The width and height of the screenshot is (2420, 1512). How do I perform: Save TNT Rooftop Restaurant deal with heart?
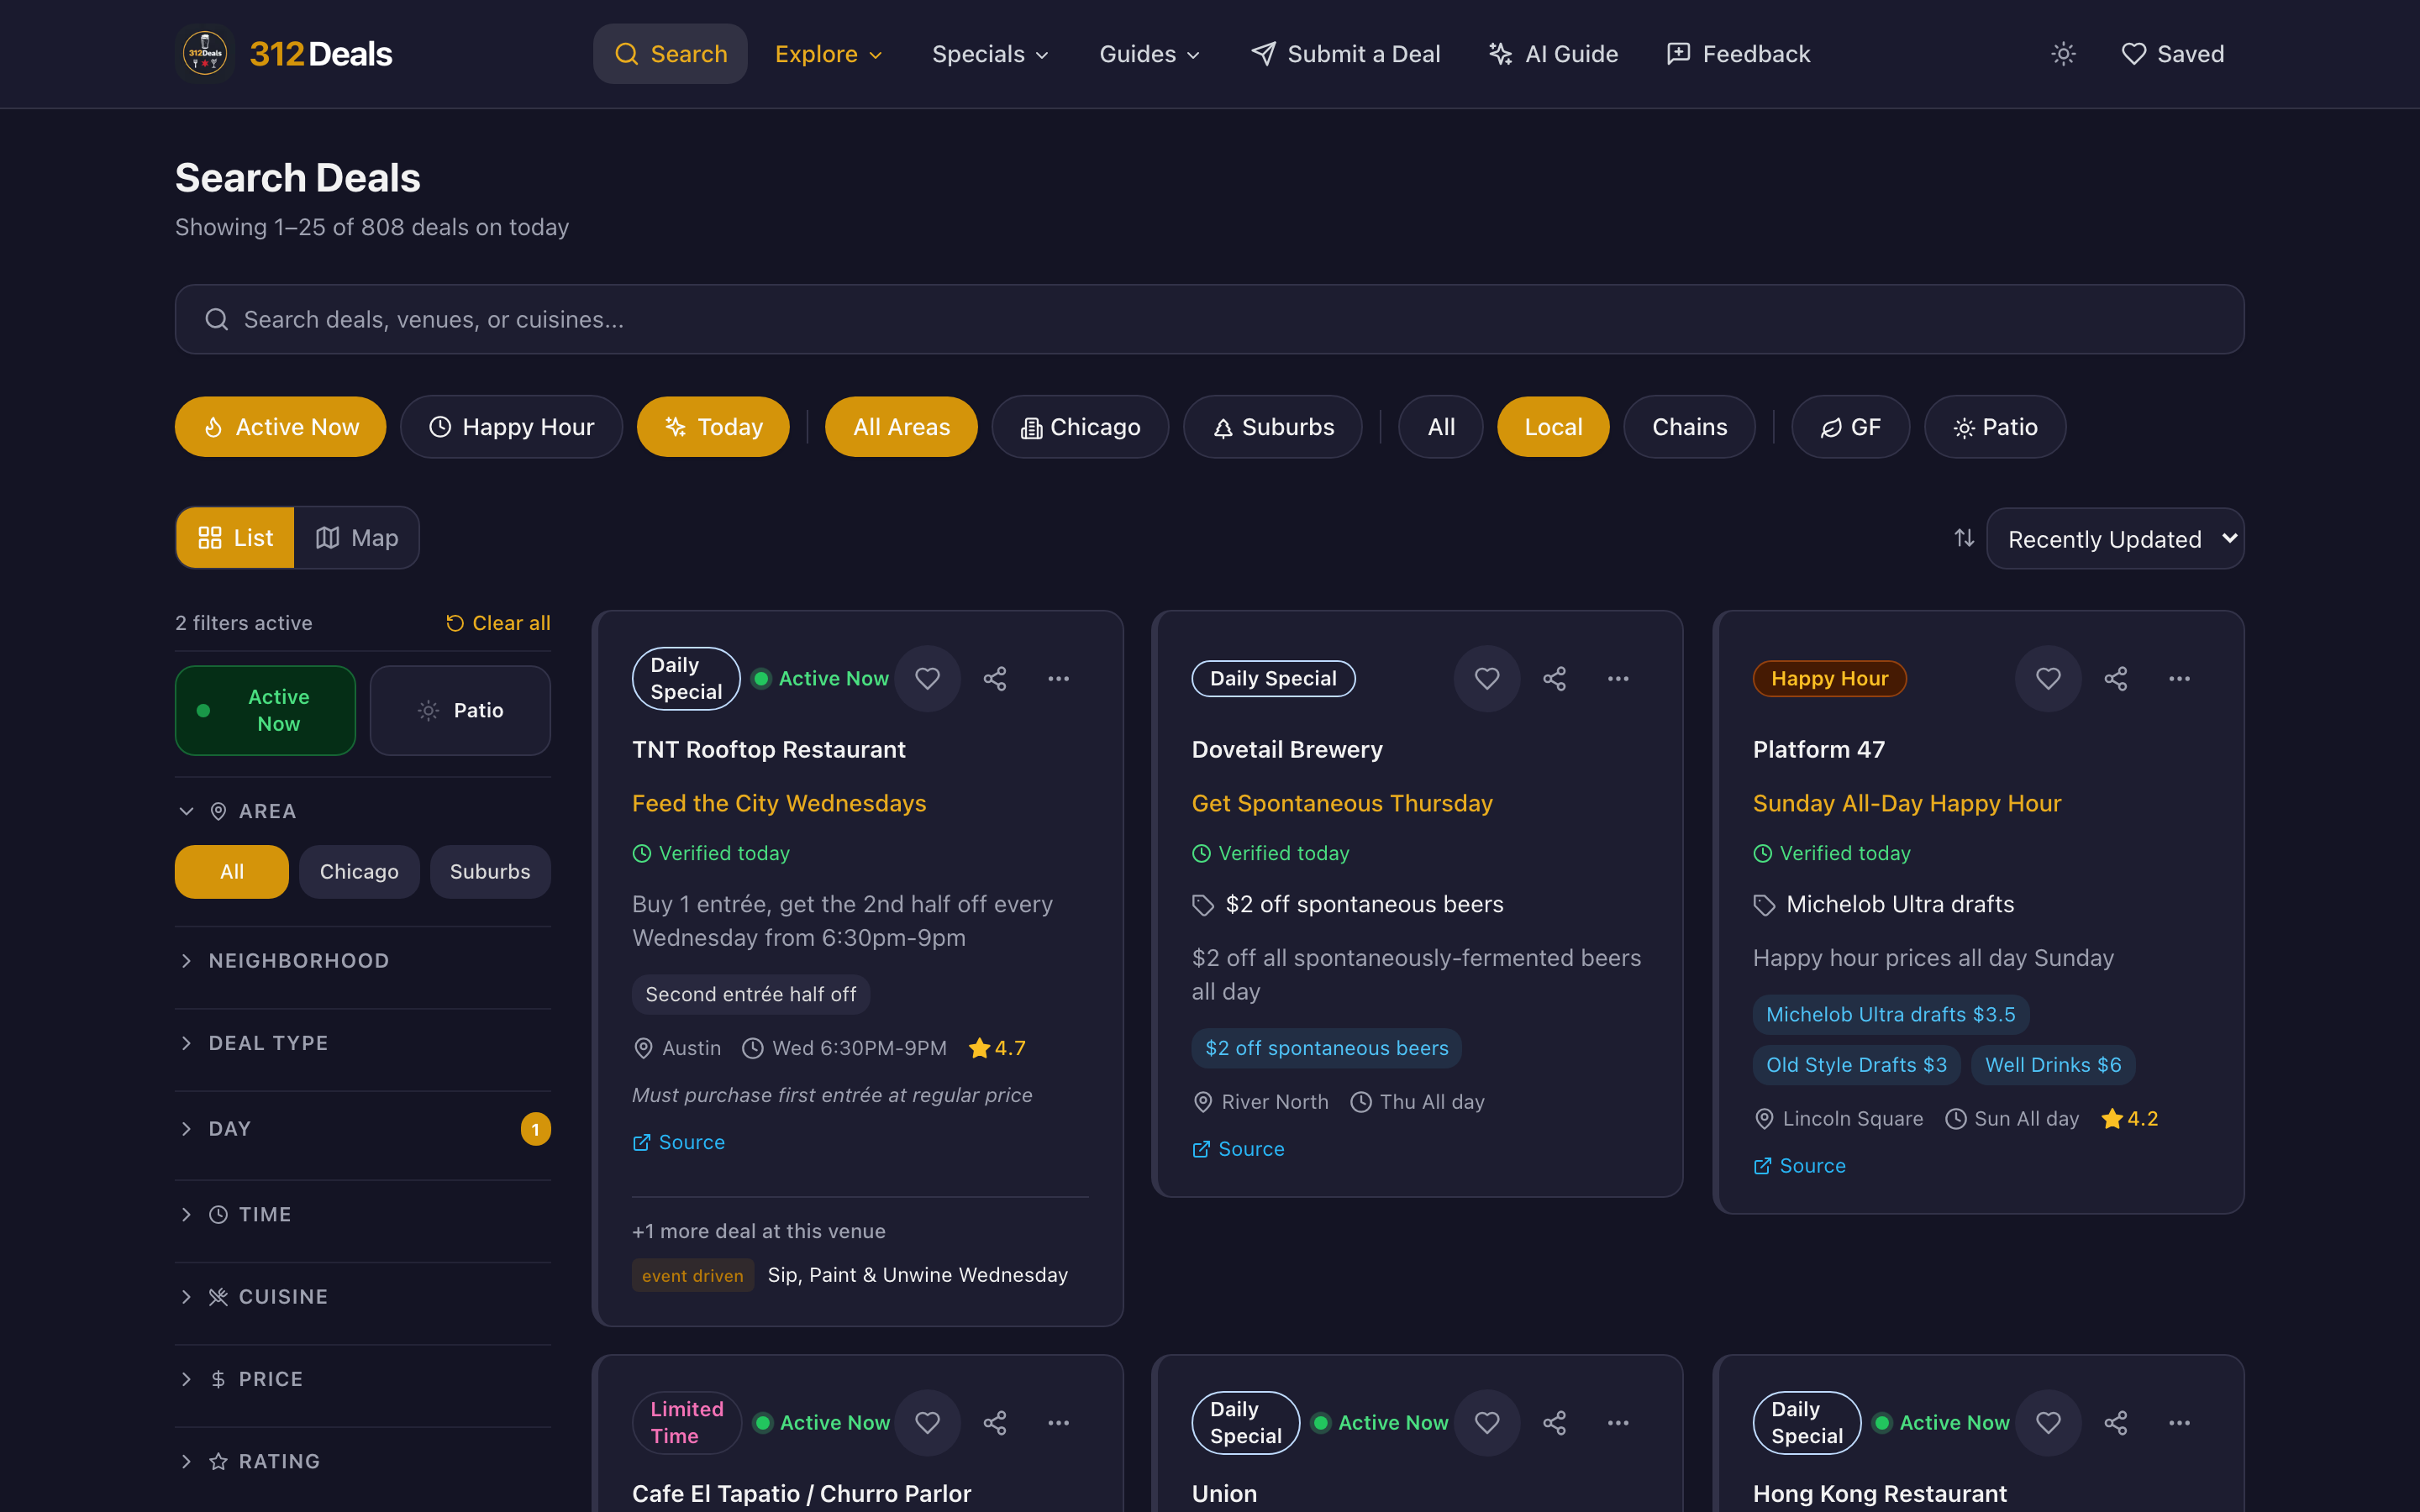click(x=927, y=679)
